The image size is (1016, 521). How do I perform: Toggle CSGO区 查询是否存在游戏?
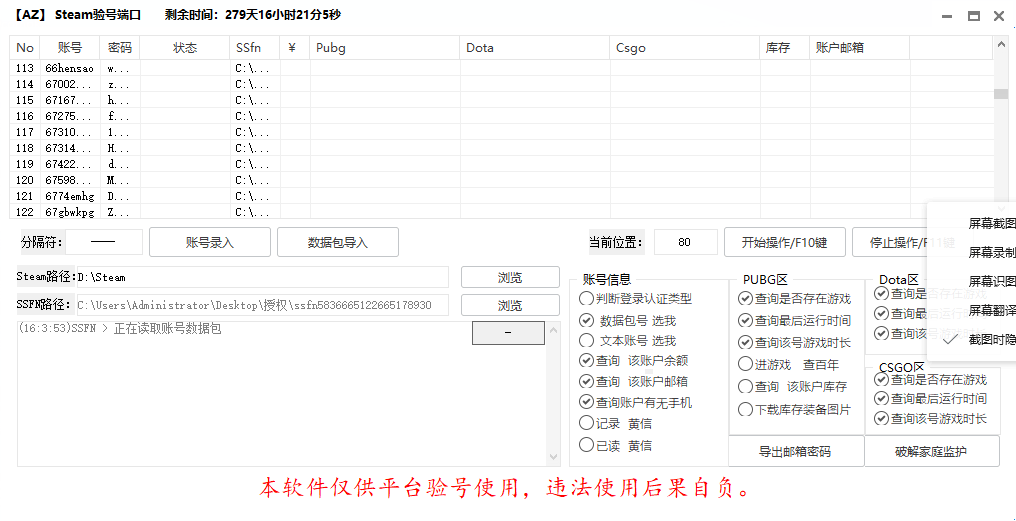[x=930, y=379]
